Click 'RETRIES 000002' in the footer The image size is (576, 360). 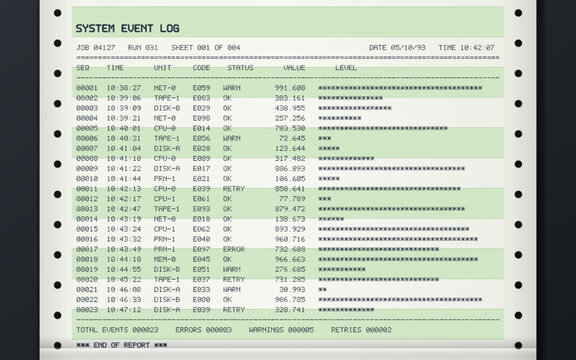click(361, 330)
